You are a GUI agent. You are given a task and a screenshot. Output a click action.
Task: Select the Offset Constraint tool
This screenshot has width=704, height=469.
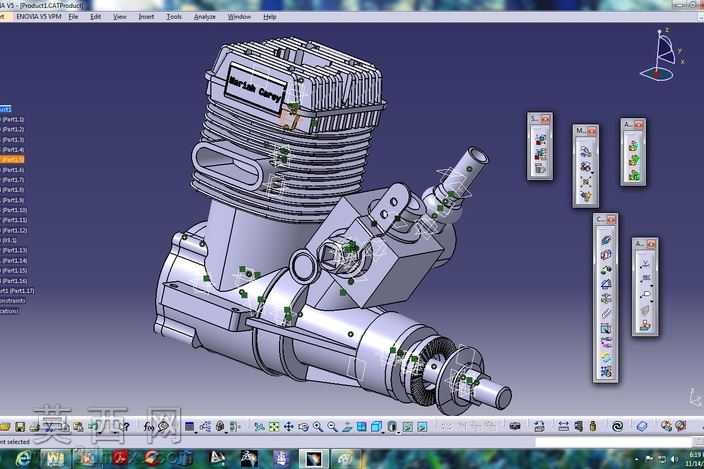coord(606,270)
